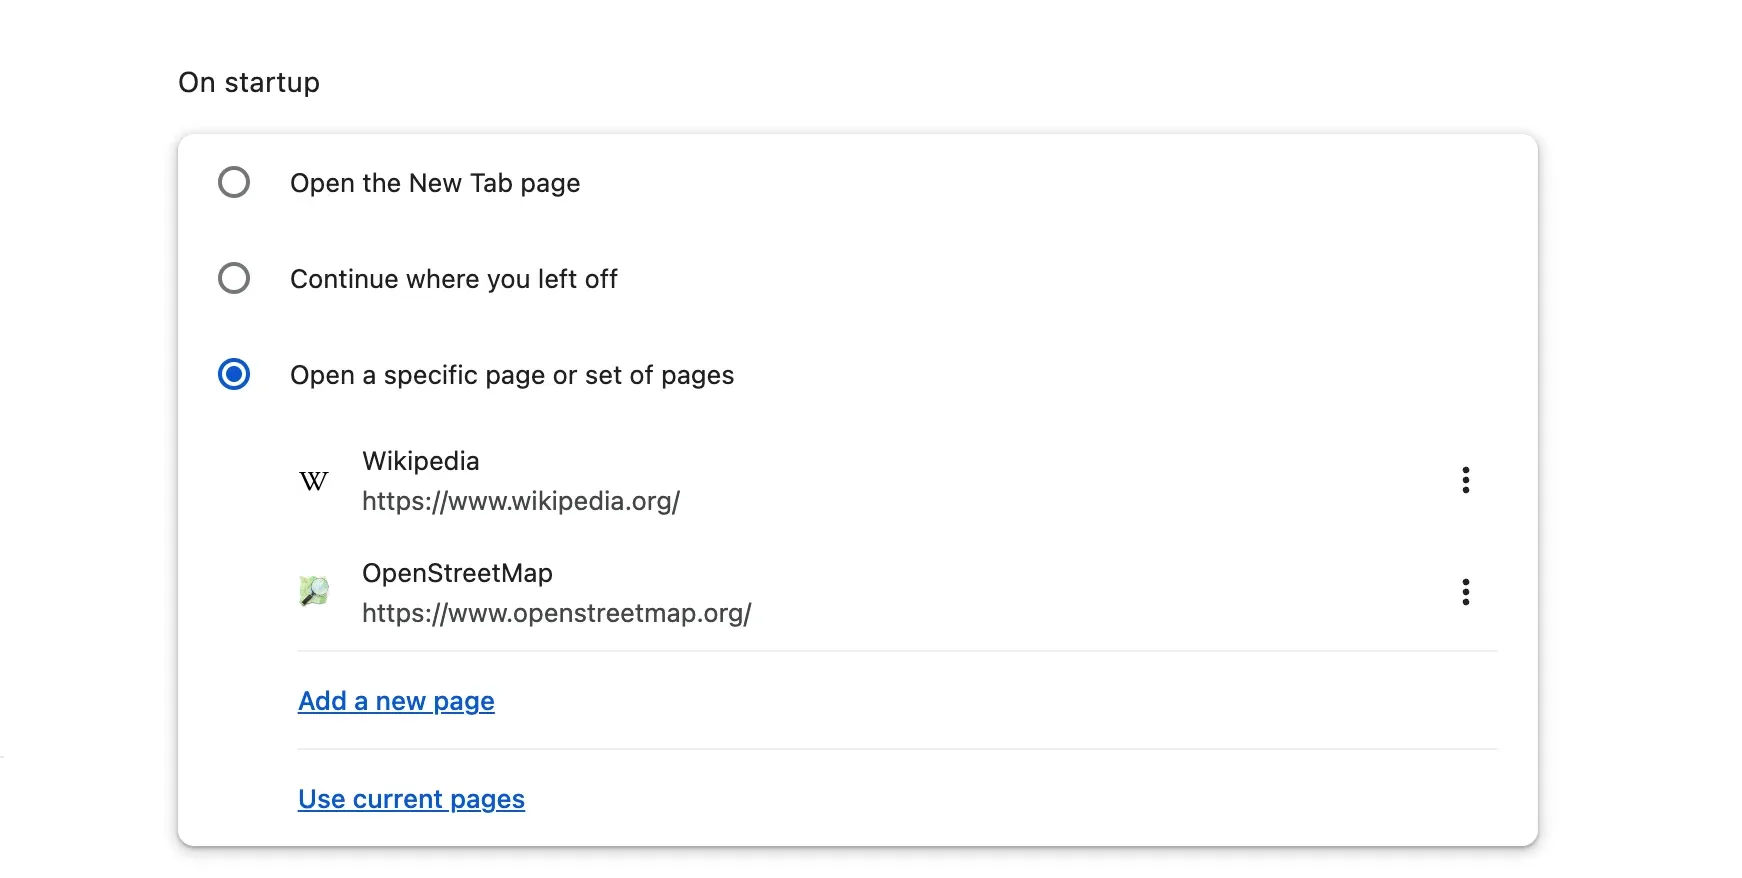Click Use current pages link
Screen dimensions: 1742x878
point(411,799)
